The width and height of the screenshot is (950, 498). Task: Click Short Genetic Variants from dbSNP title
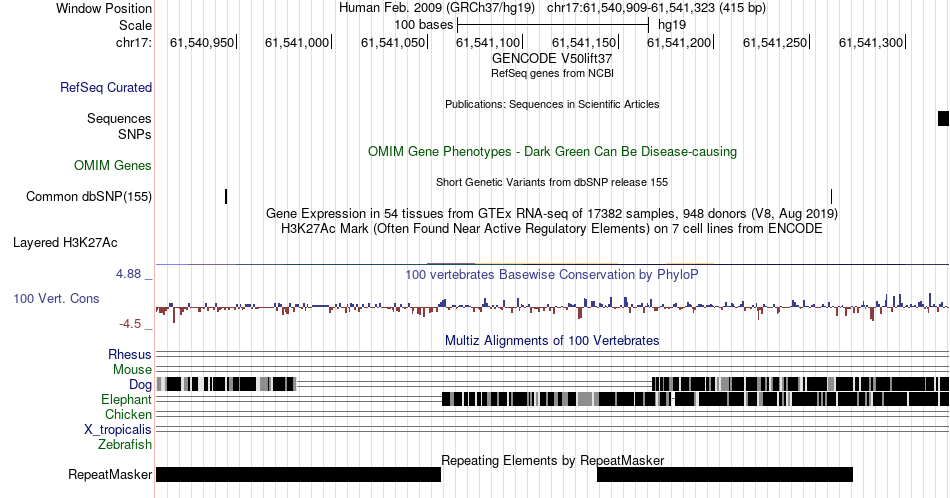pyautogui.click(x=552, y=182)
